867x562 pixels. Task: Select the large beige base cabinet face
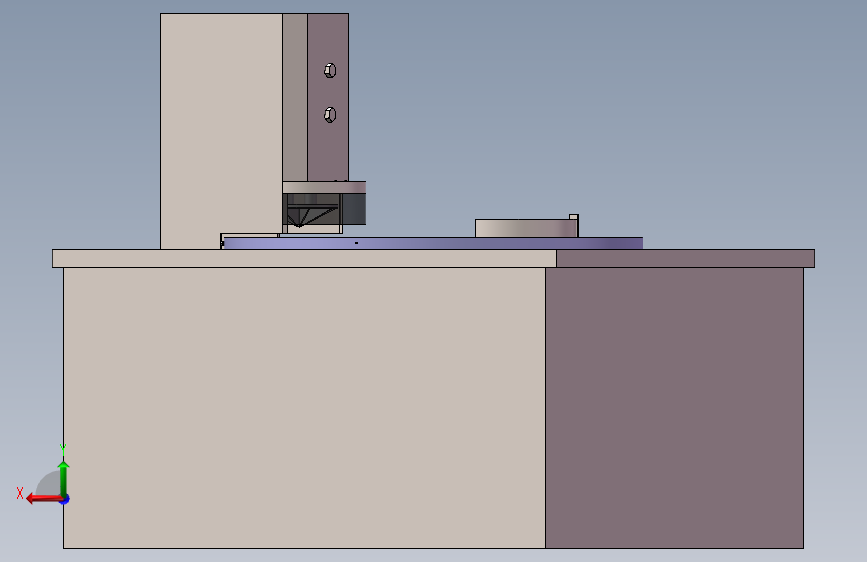pyautogui.click(x=304, y=408)
